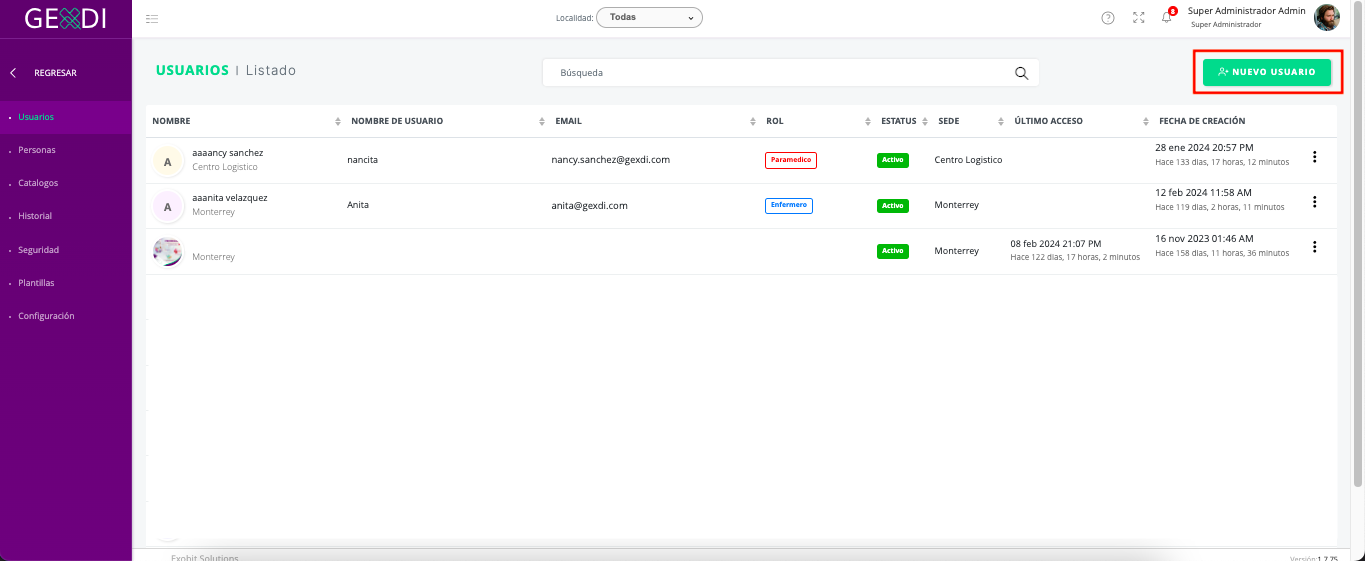The height and width of the screenshot is (561, 1365).
Task: Sort by FECHA DE CREACIÓN column header
Action: (1202, 121)
